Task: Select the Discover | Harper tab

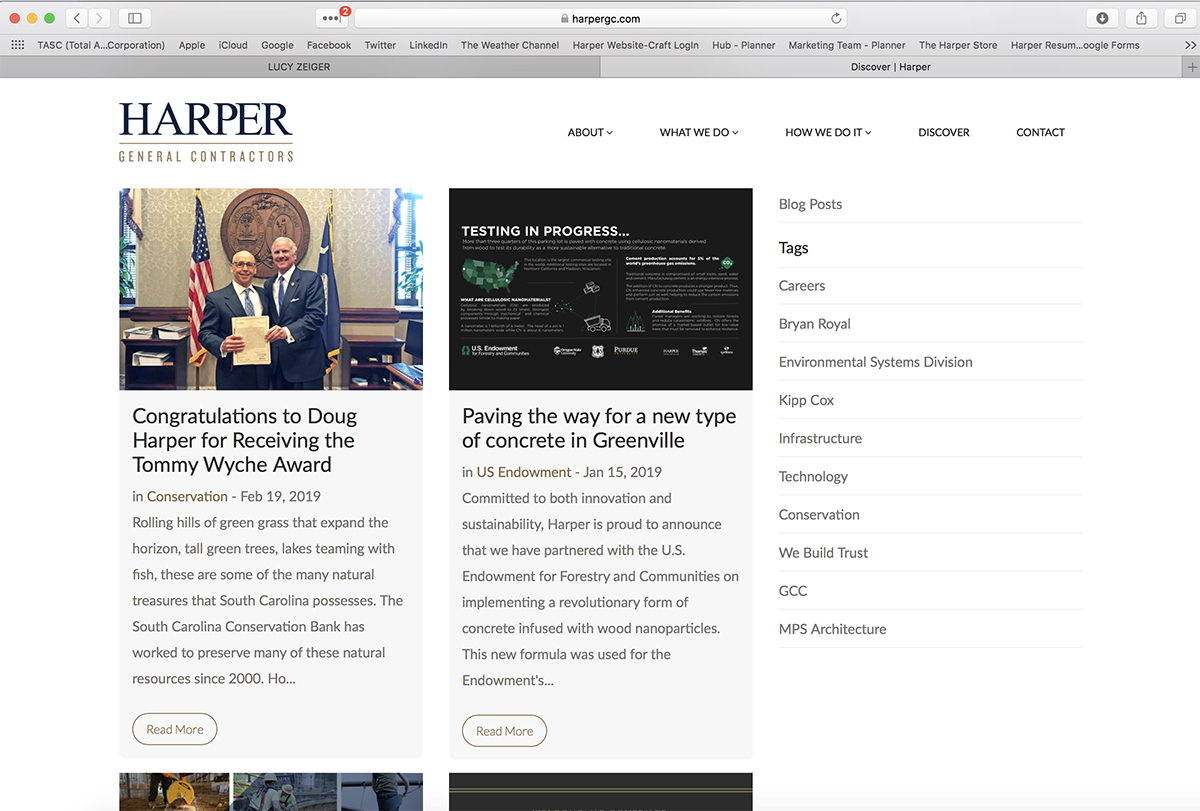Action: (891, 66)
